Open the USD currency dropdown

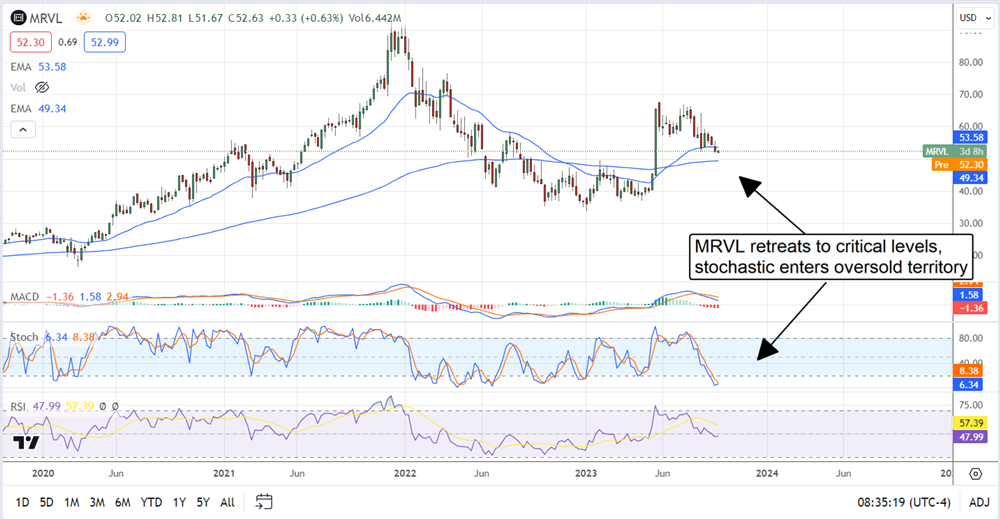[975, 18]
